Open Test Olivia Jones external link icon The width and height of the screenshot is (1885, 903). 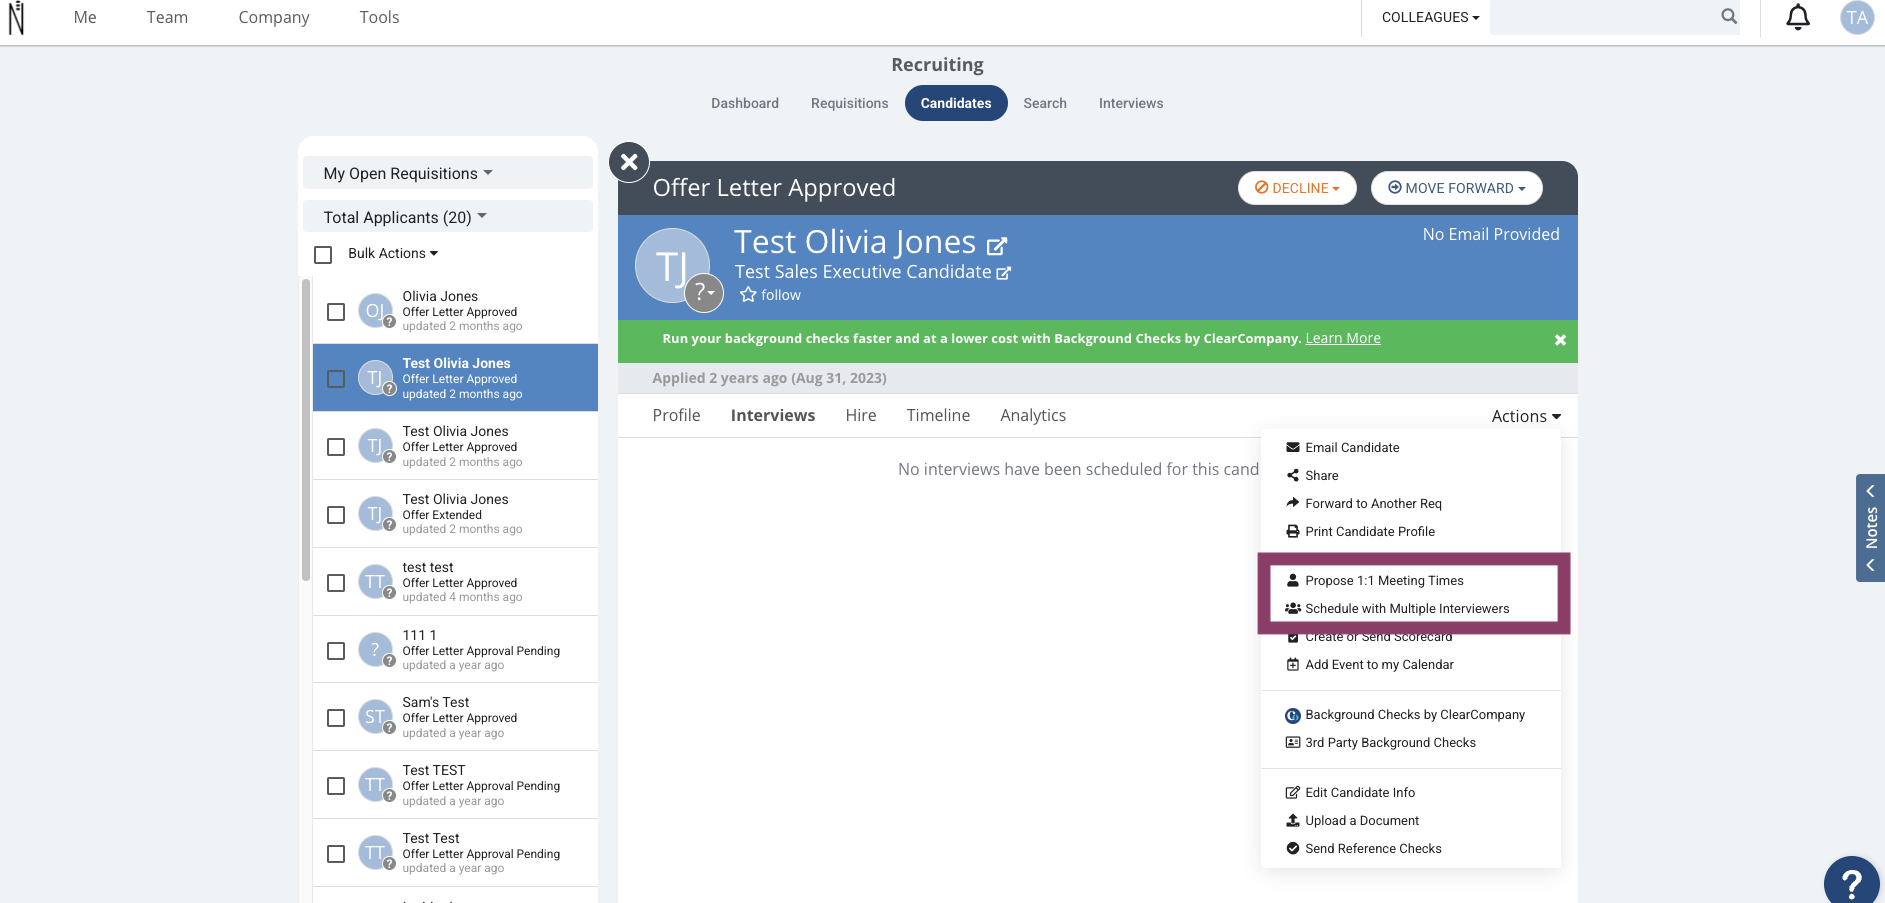pos(997,245)
